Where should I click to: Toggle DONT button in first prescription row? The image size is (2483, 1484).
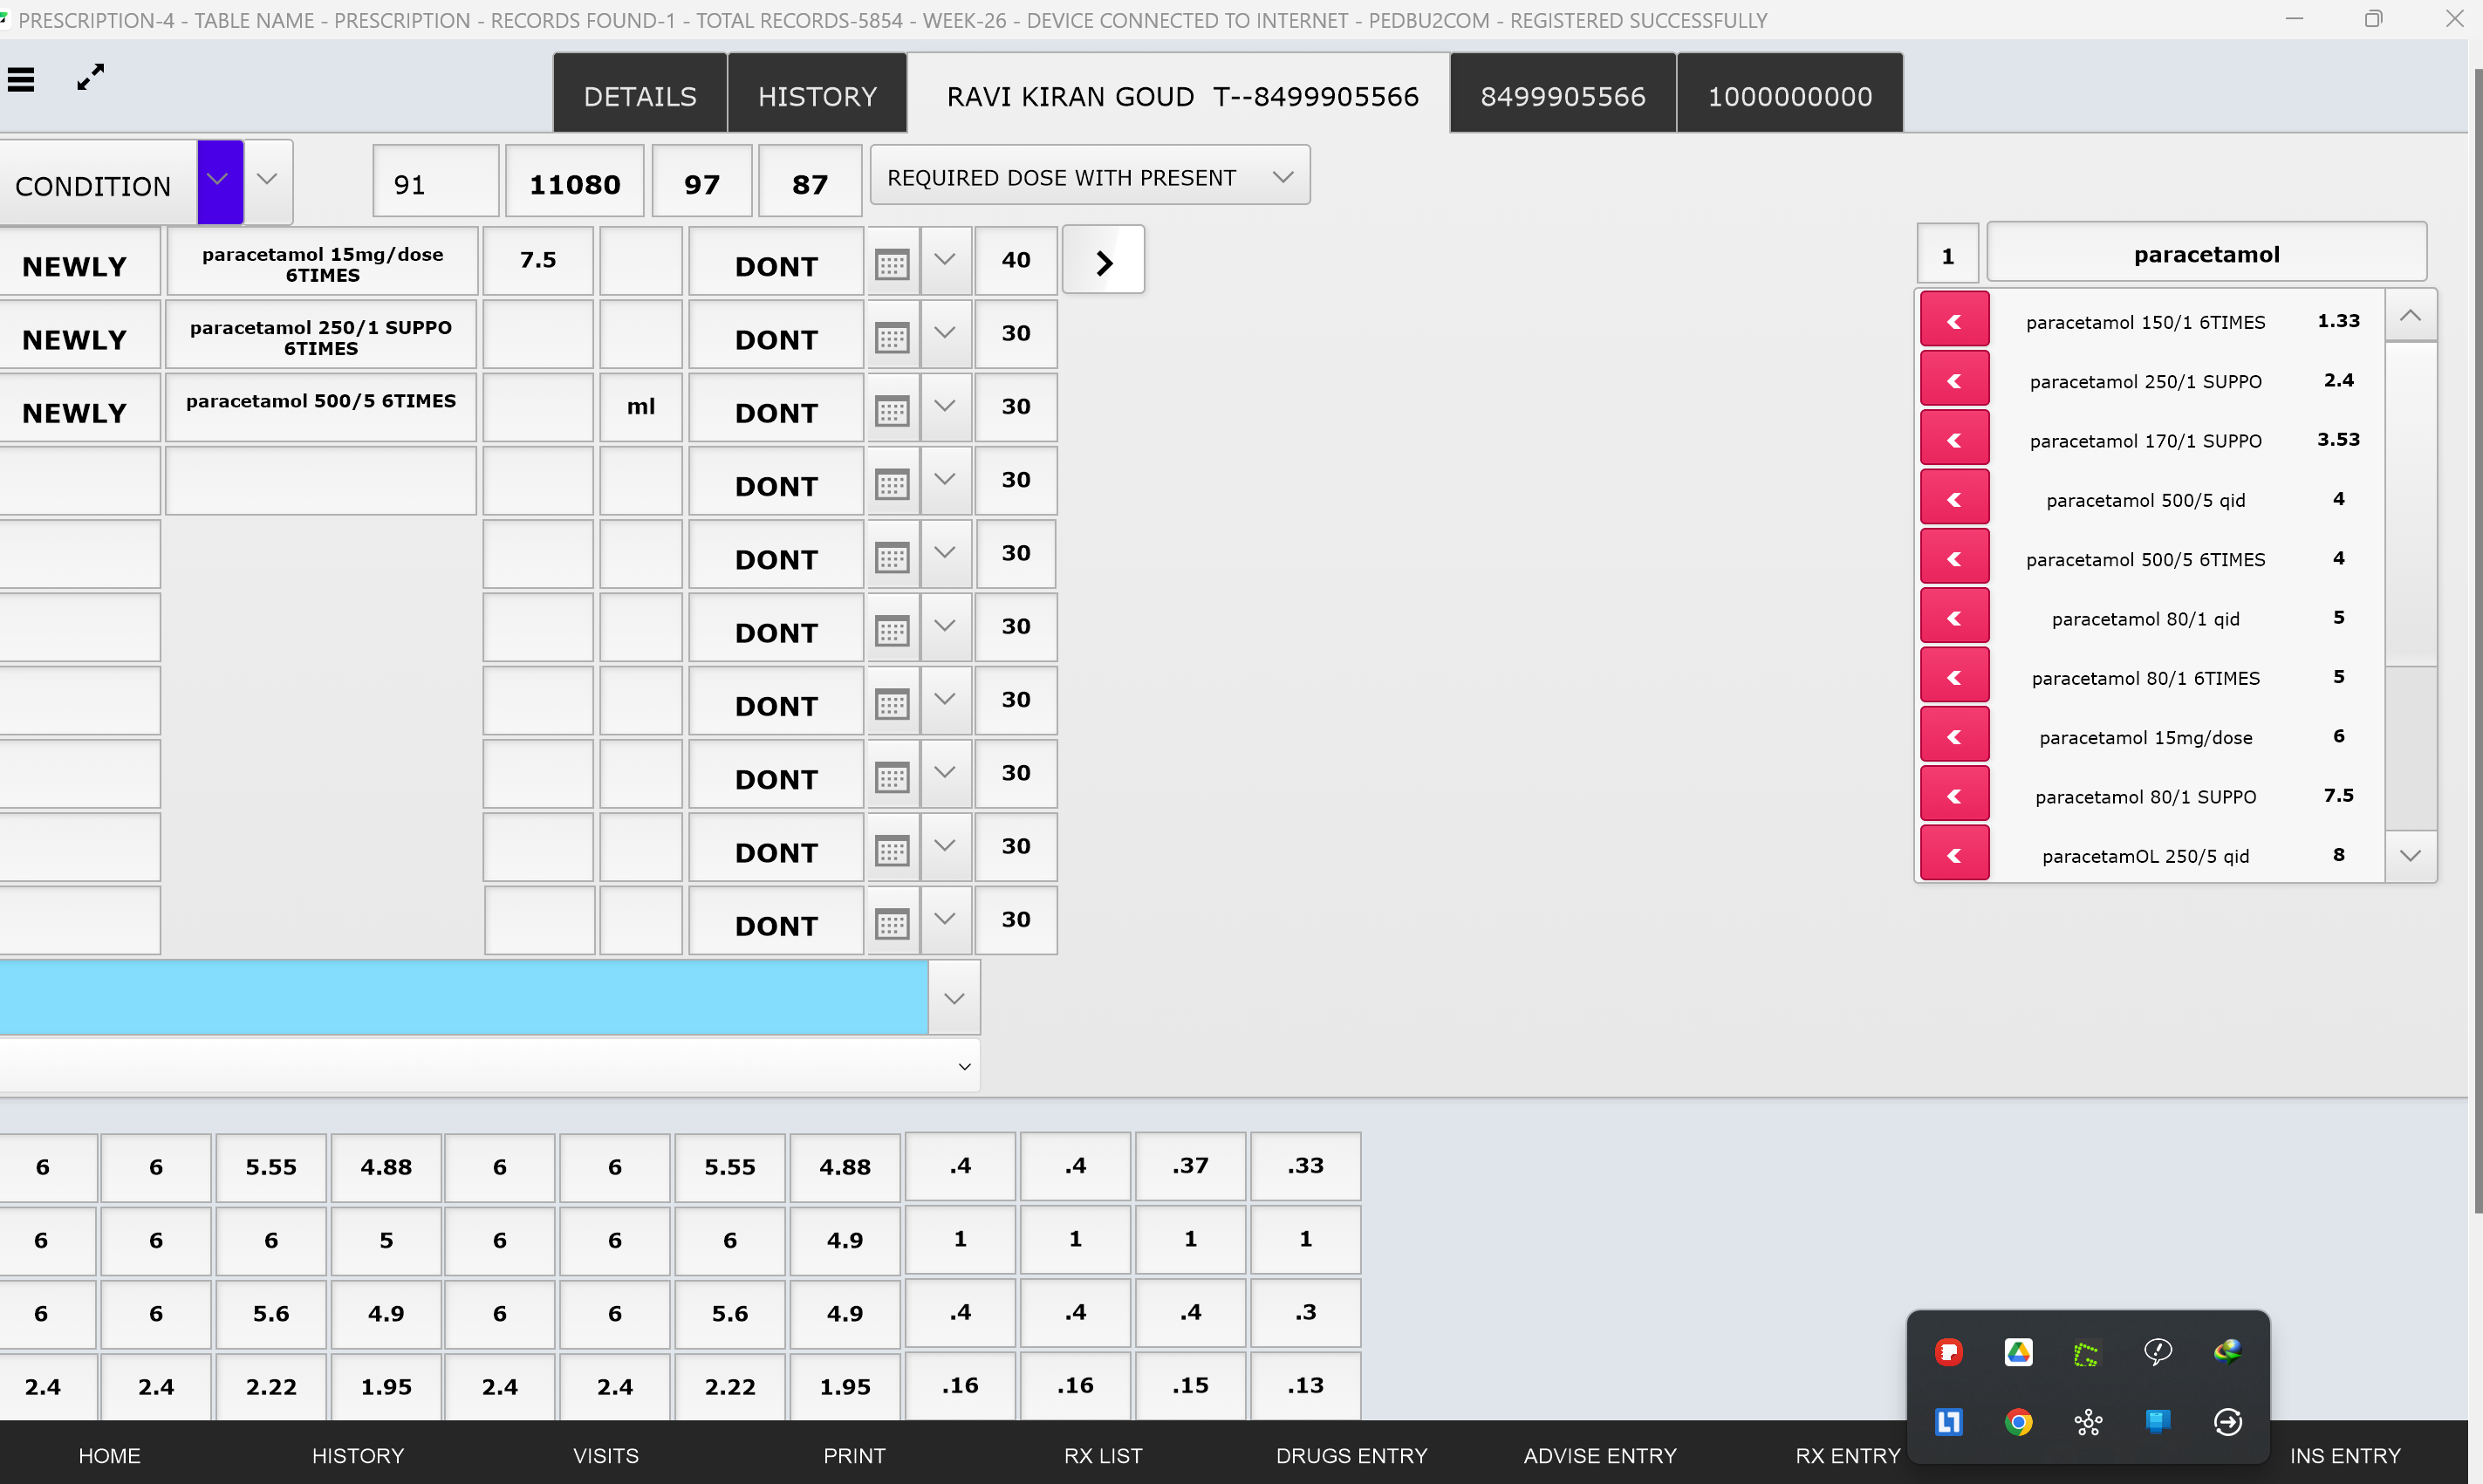776,265
